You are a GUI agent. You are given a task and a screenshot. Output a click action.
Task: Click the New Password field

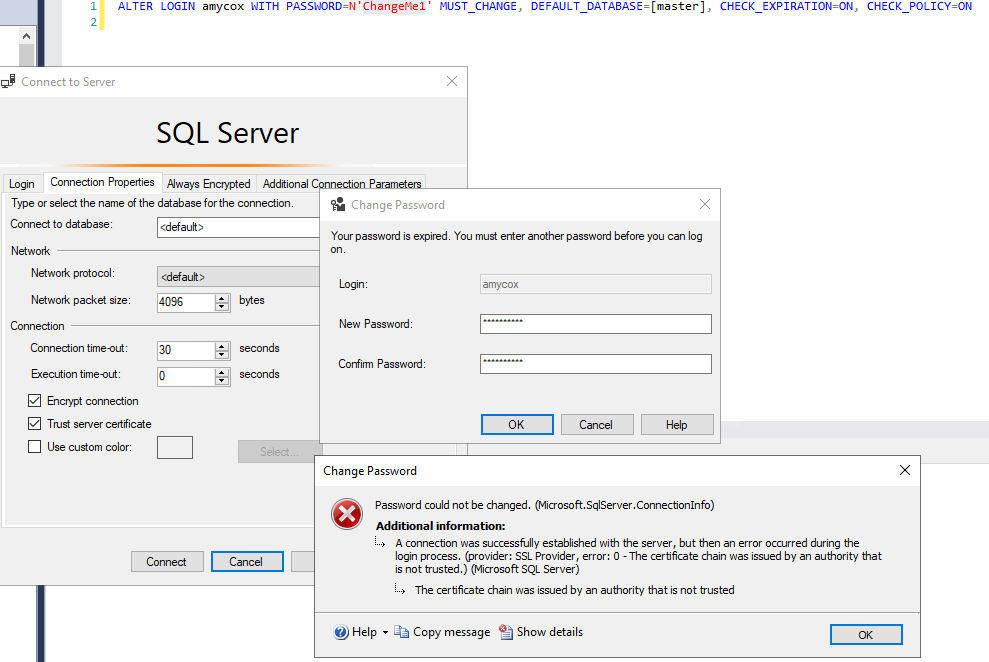click(x=595, y=324)
